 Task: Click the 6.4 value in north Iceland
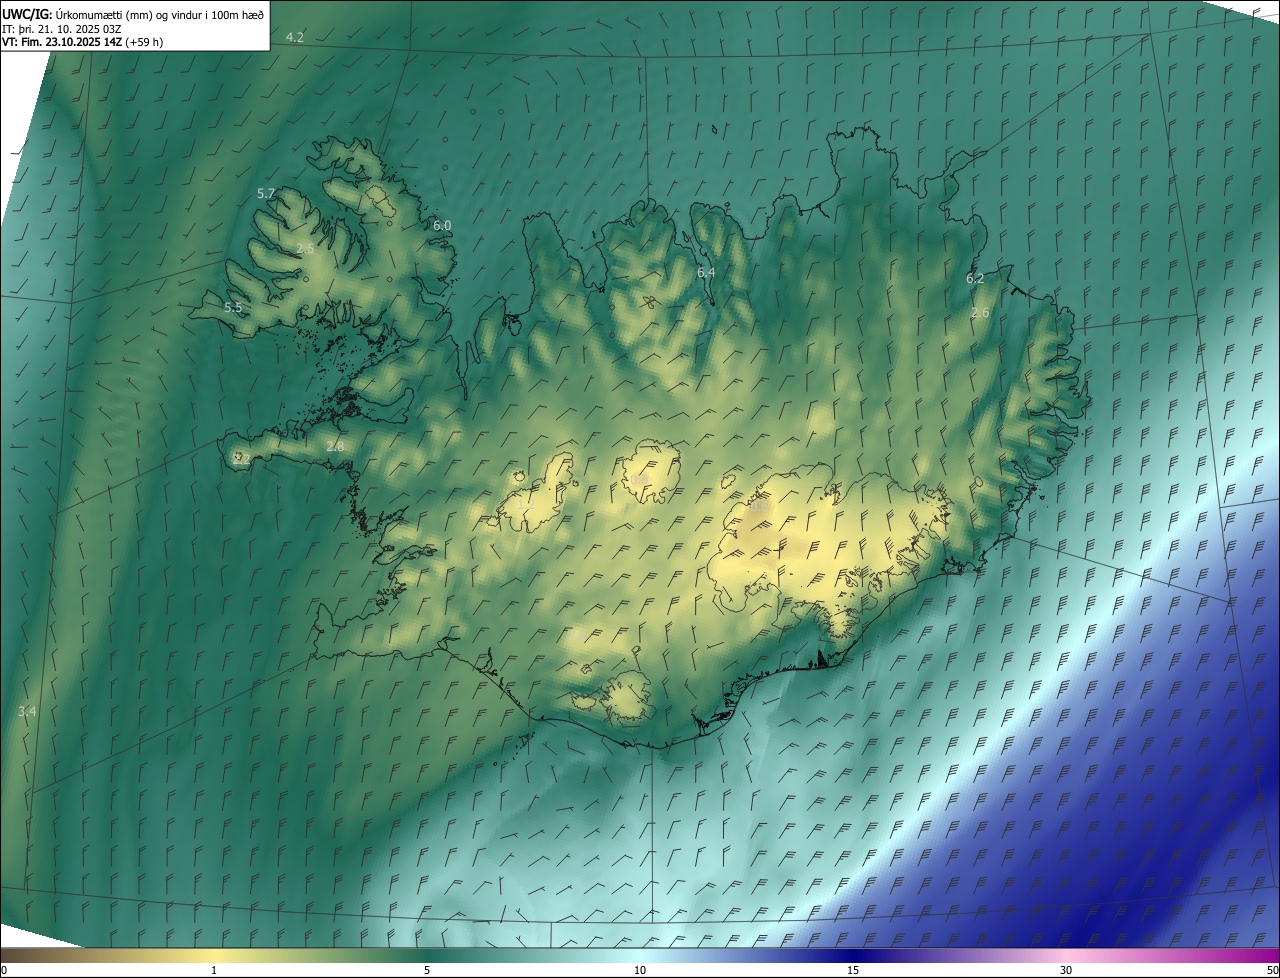click(706, 272)
